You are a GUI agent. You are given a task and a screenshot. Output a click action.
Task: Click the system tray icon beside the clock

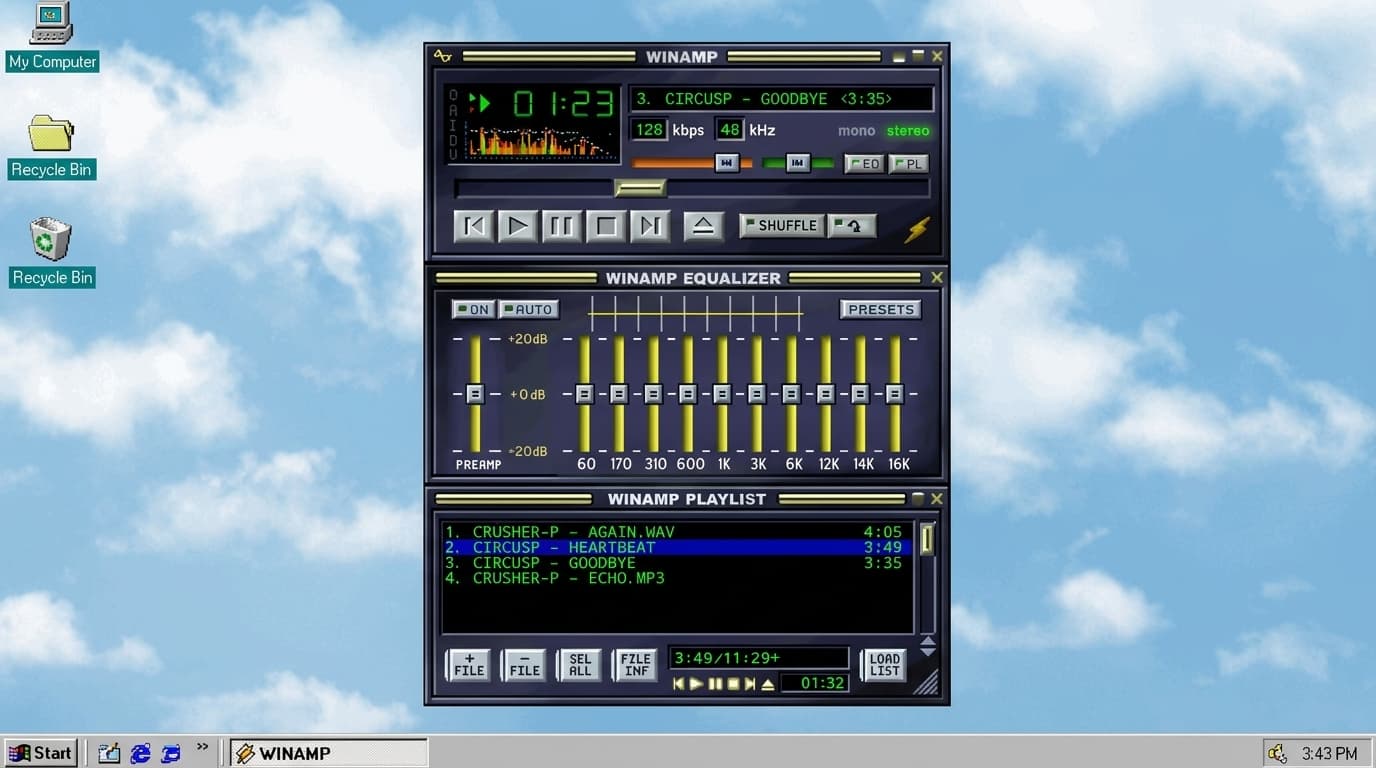(1277, 753)
